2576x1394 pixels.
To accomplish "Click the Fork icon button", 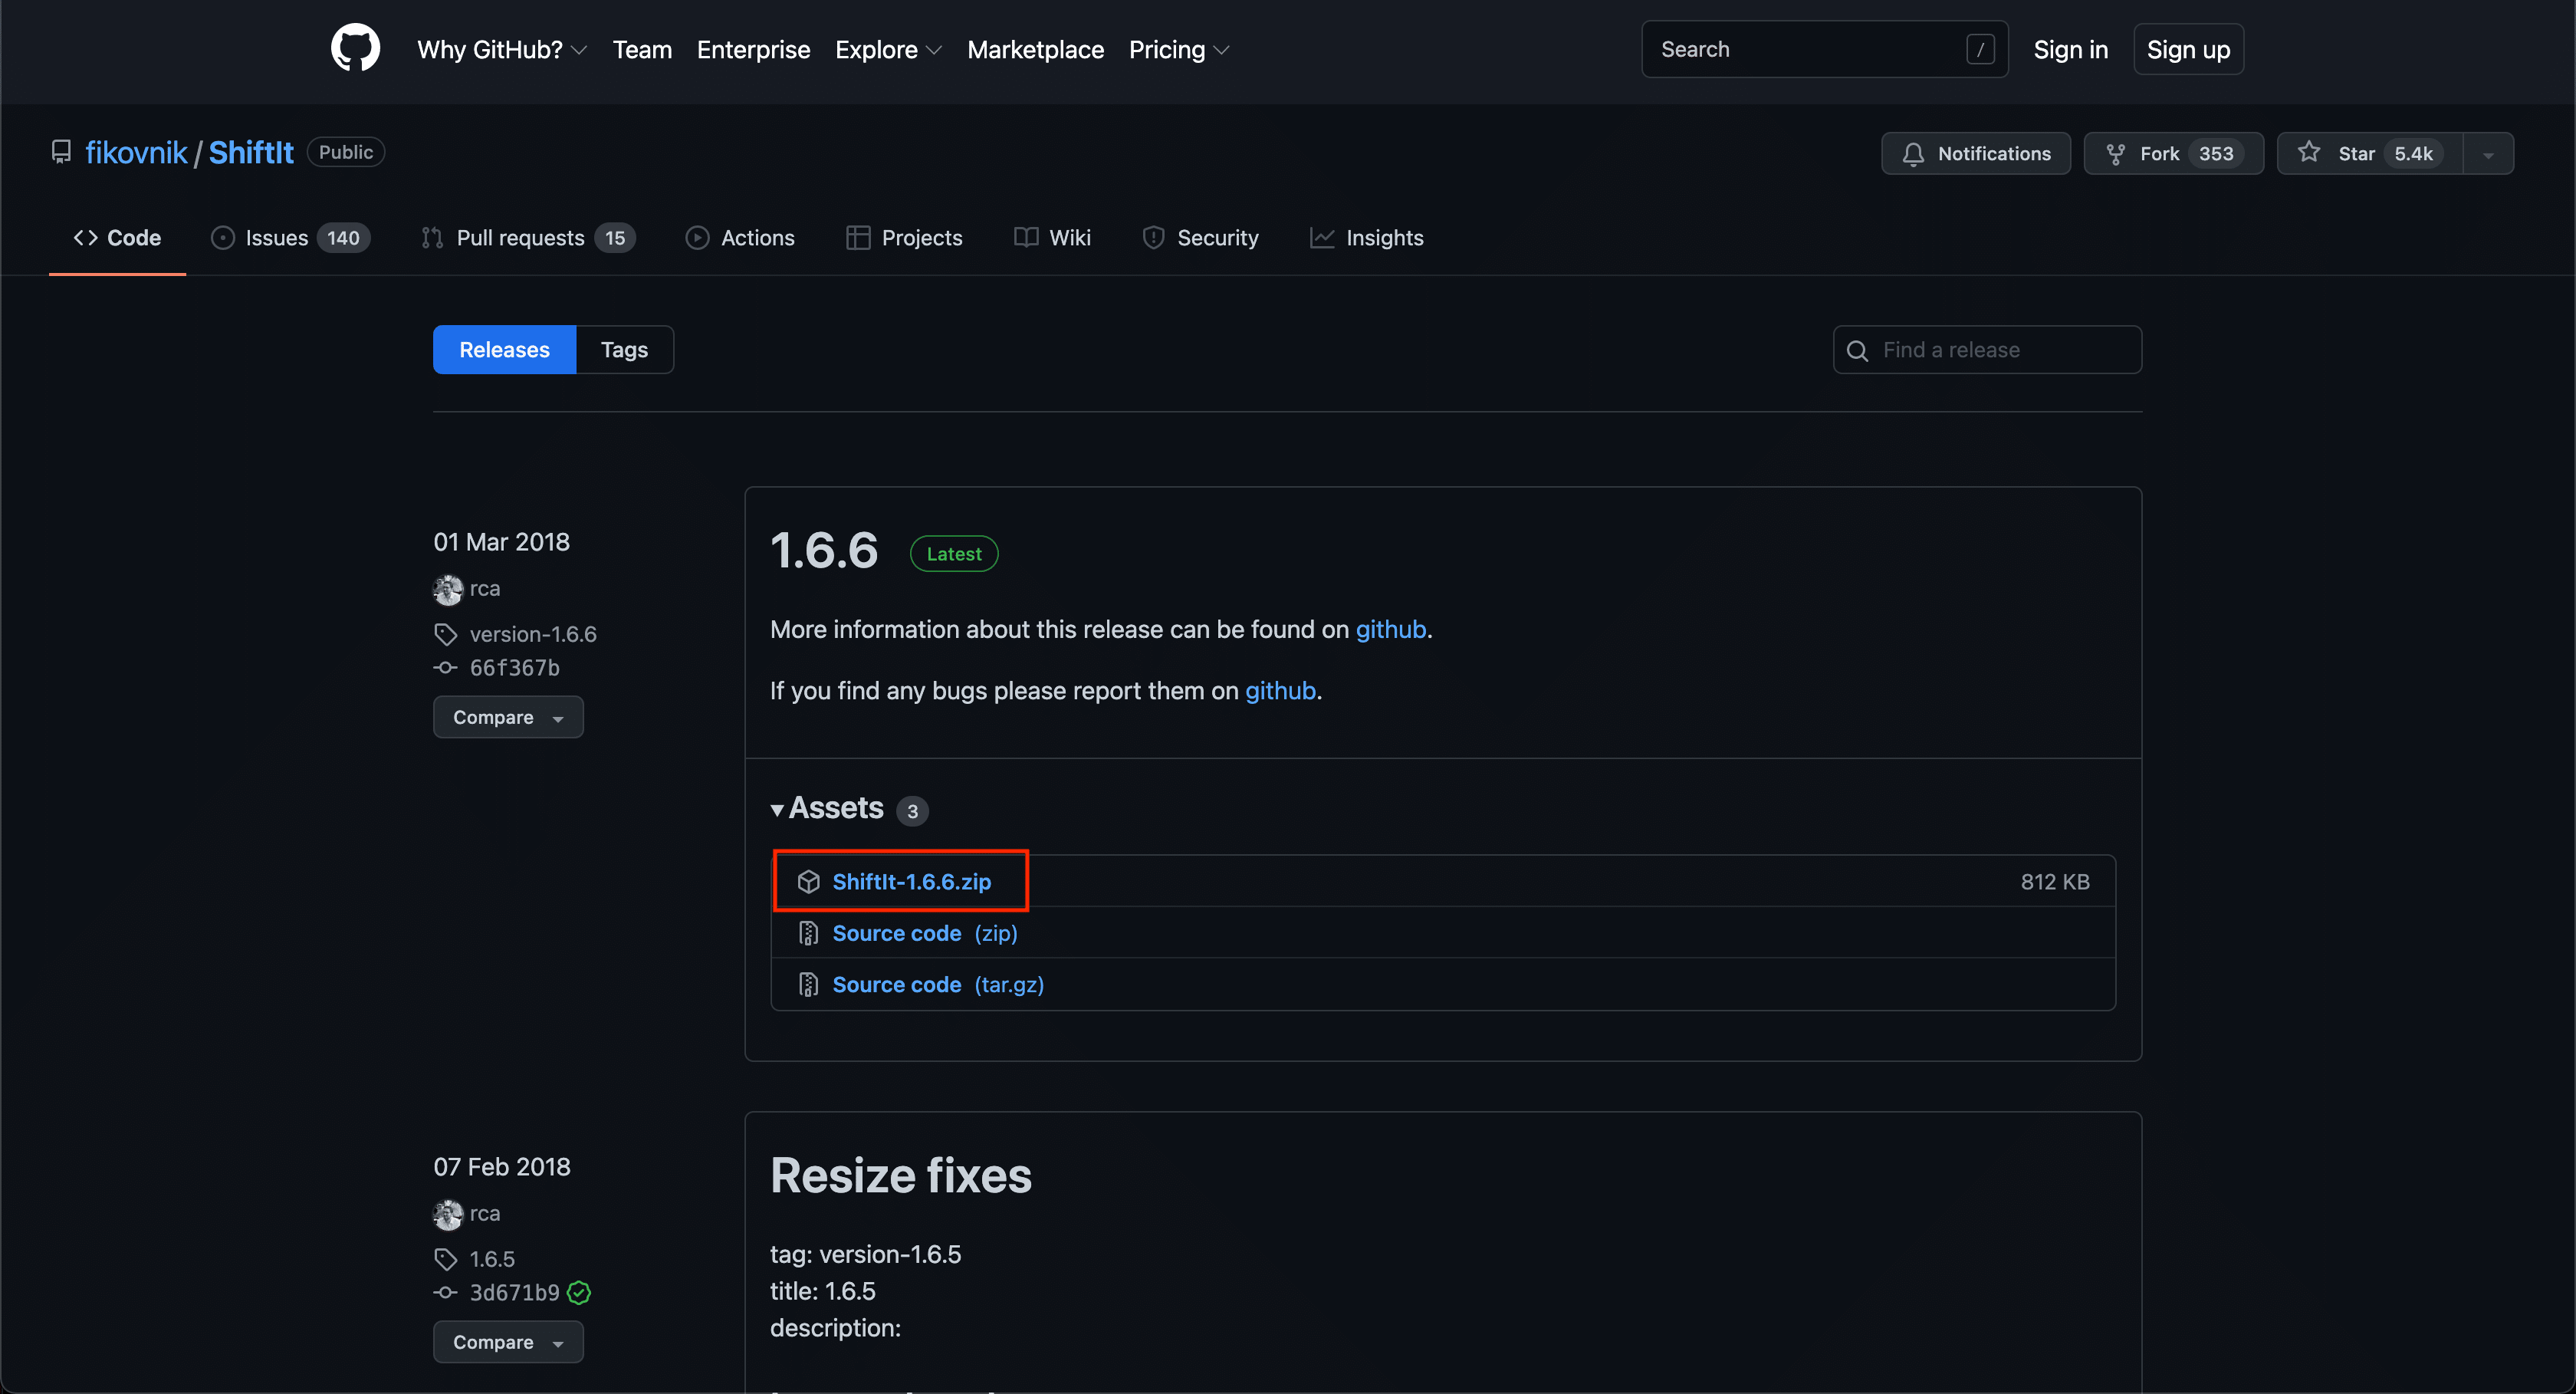I will click(x=2115, y=153).
